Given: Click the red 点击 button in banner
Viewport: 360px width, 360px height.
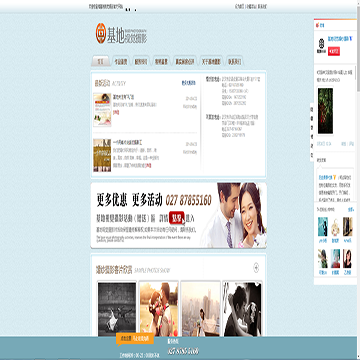Looking at the screenshot, I should [177, 218].
